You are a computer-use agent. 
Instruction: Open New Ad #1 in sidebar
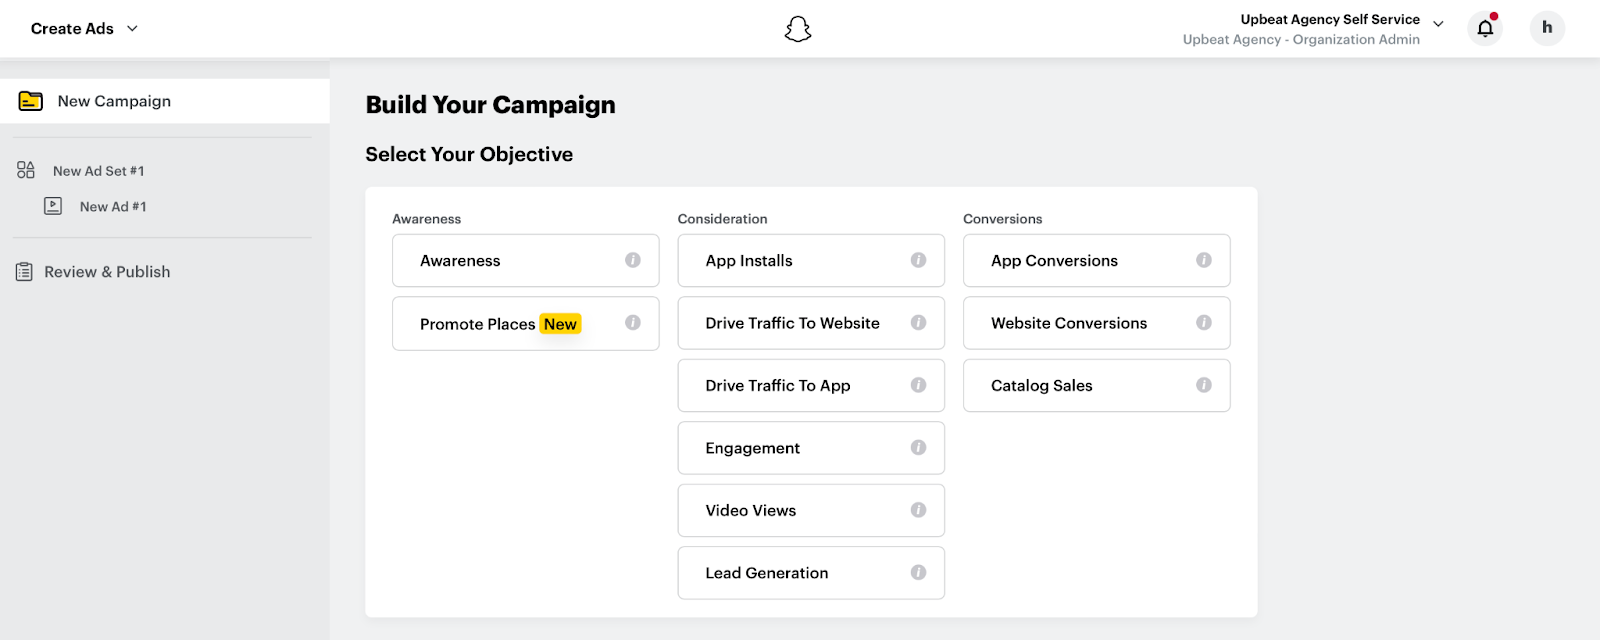tap(113, 207)
